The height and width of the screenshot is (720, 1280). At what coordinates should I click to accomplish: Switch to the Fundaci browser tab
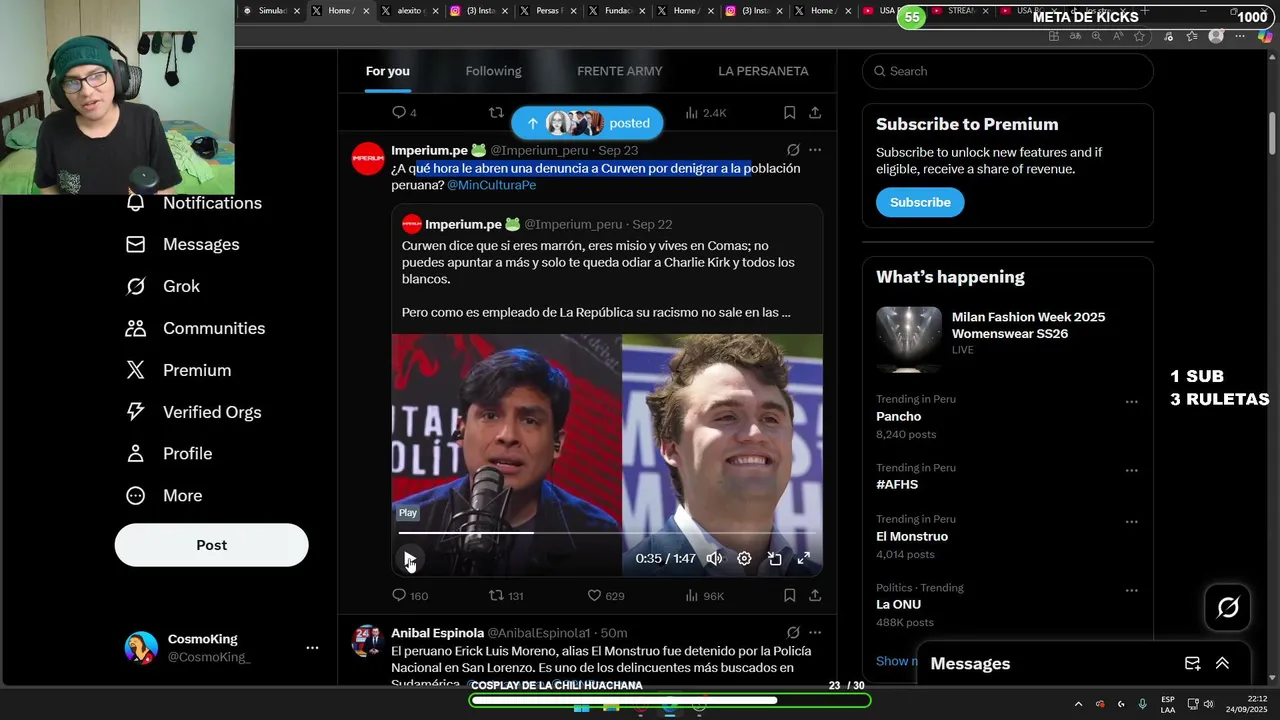pos(617,11)
